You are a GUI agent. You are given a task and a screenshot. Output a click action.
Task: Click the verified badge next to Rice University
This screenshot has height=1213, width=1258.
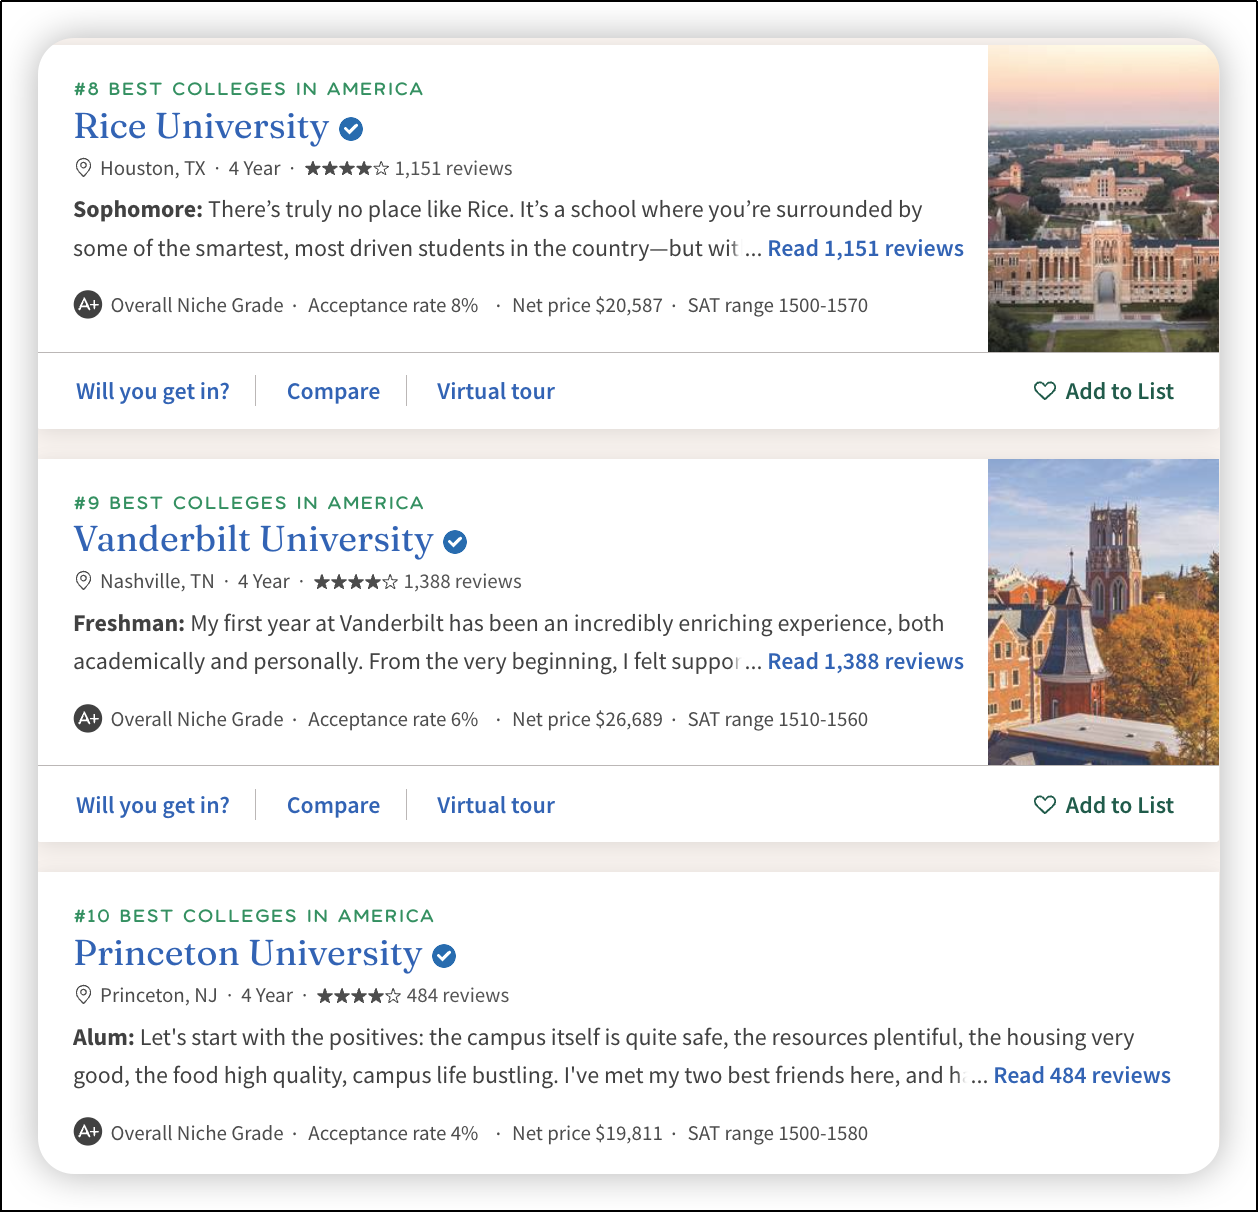[x=351, y=129]
